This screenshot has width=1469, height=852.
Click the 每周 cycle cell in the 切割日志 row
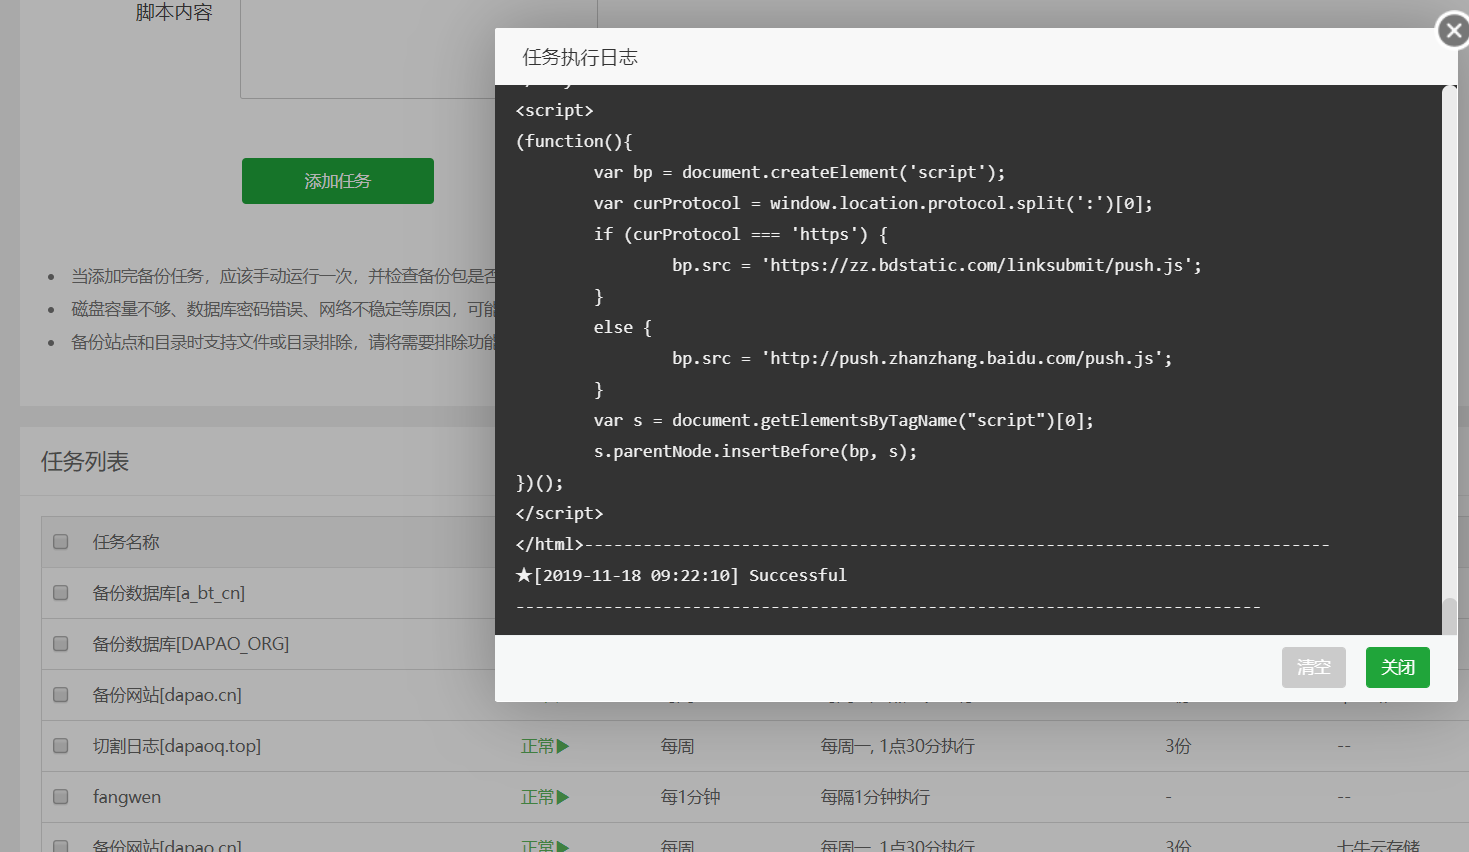click(678, 746)
